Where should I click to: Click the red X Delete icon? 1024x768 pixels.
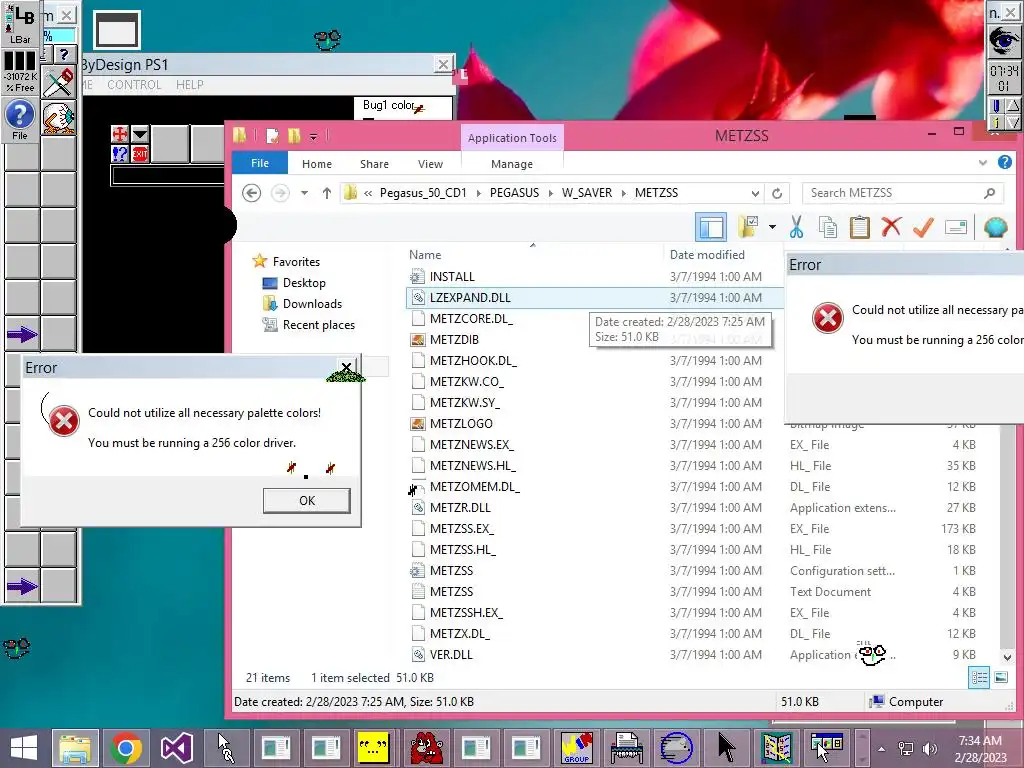(x=891, y=227)
